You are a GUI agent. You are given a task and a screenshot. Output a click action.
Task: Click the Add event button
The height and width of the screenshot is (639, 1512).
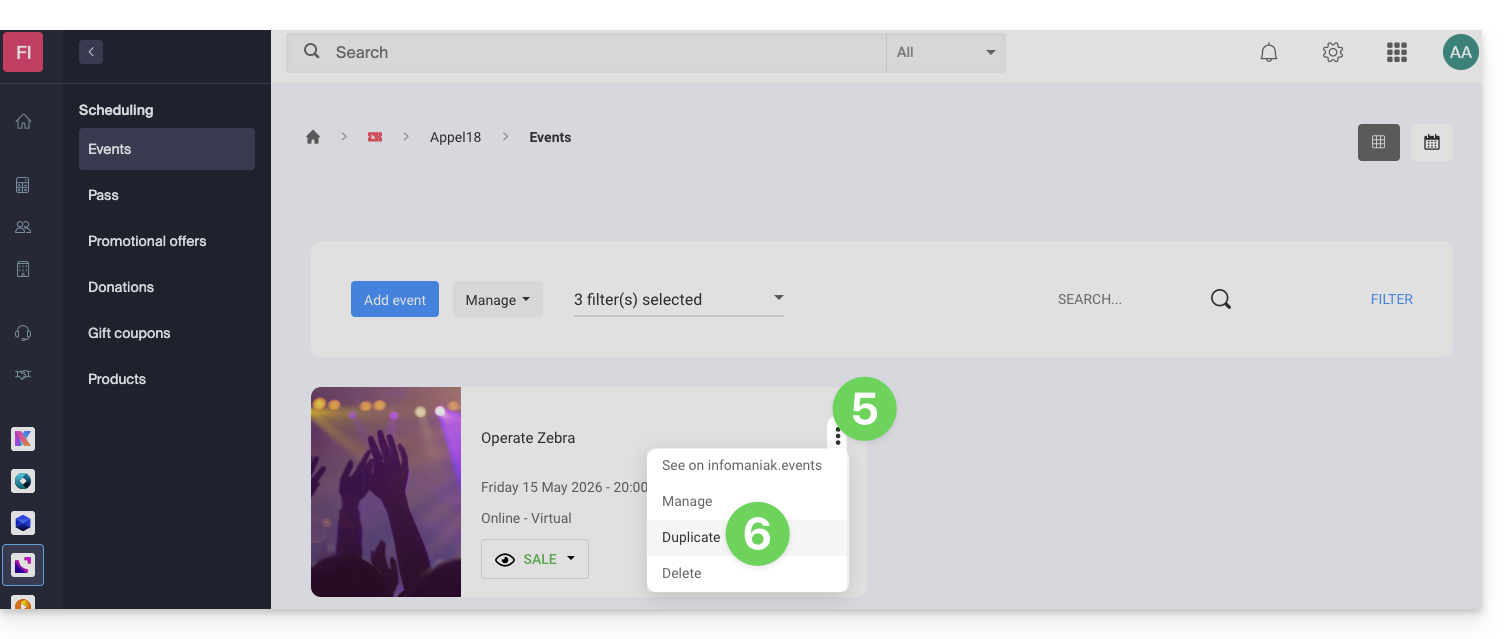(x=394, y=300)
